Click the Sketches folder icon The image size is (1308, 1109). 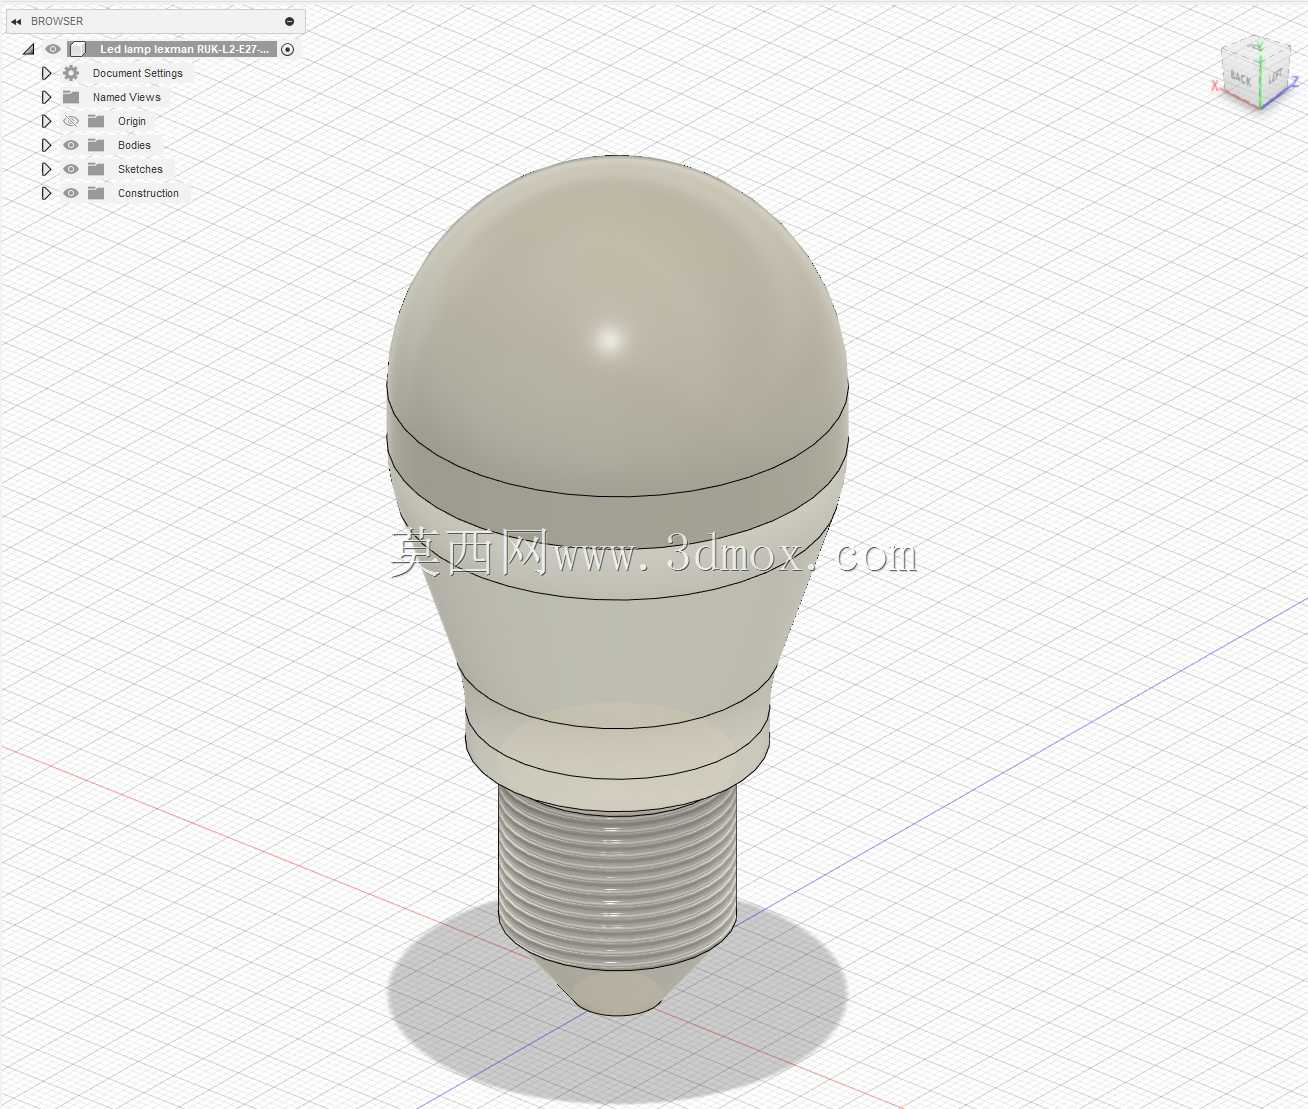[x=96, y=169]
